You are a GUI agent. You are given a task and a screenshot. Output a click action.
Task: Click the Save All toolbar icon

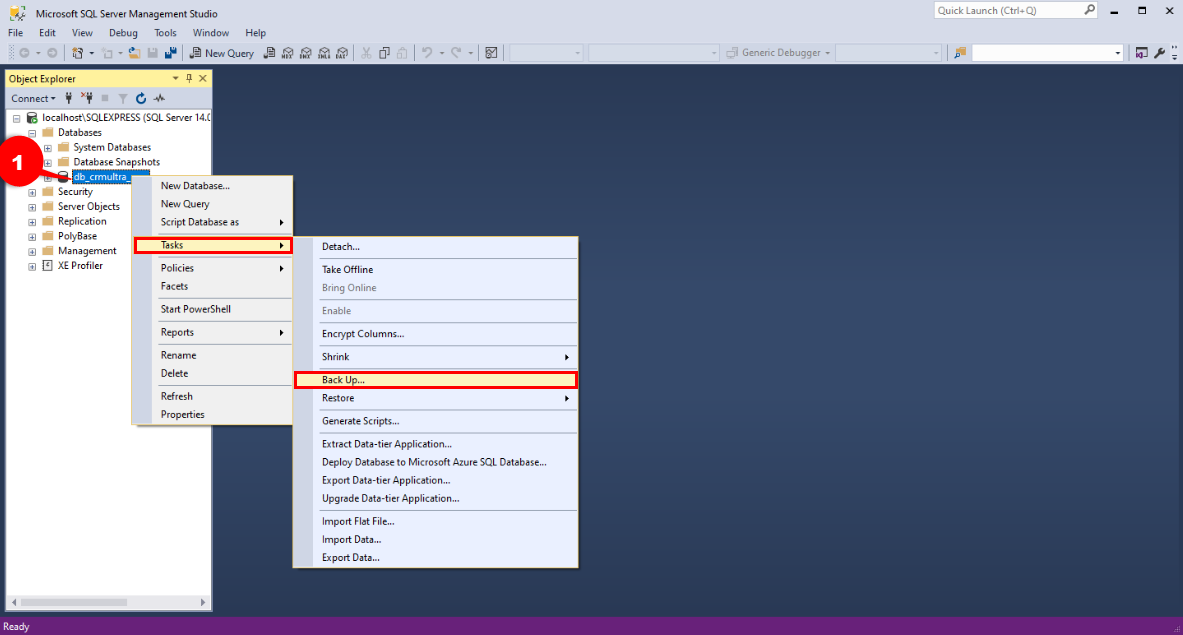point(171,53)
